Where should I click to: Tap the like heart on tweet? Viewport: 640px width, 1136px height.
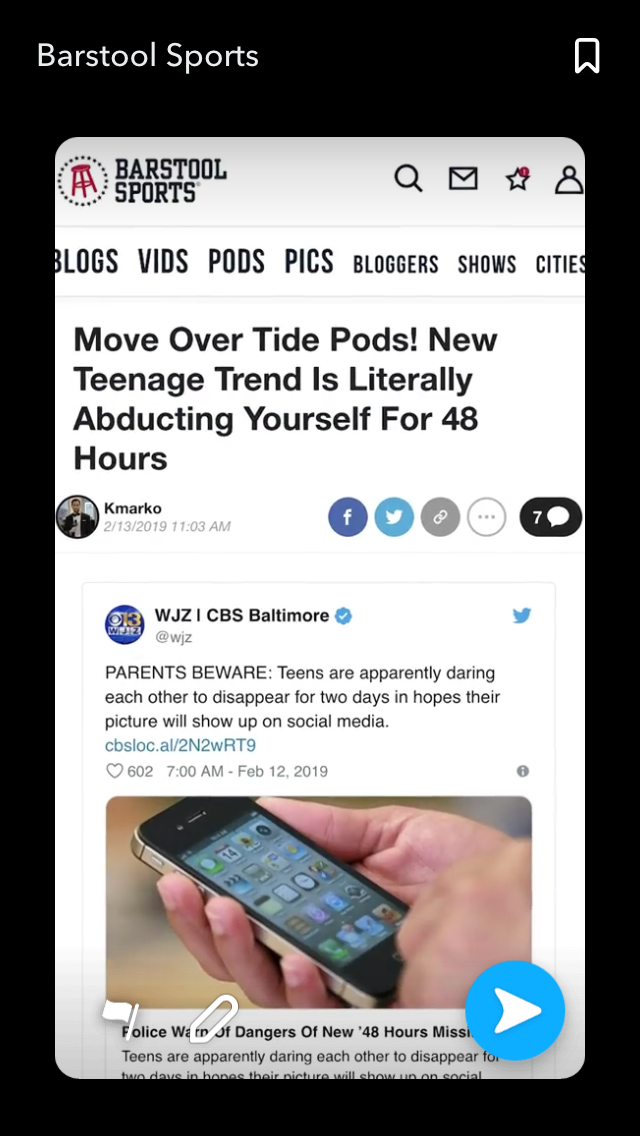(x=115, y=771)
